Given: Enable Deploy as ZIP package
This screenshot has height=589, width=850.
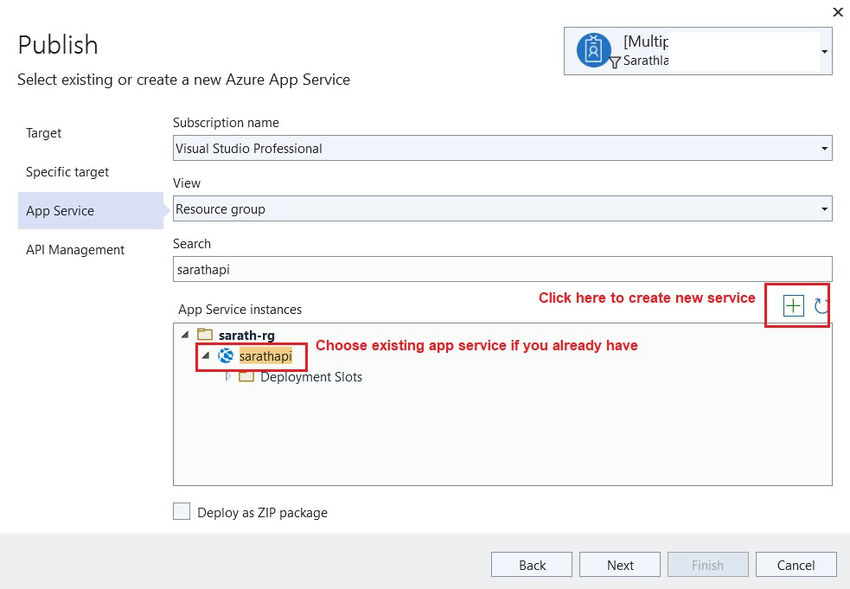Looking at the screenshot, I should pos(181,511).
